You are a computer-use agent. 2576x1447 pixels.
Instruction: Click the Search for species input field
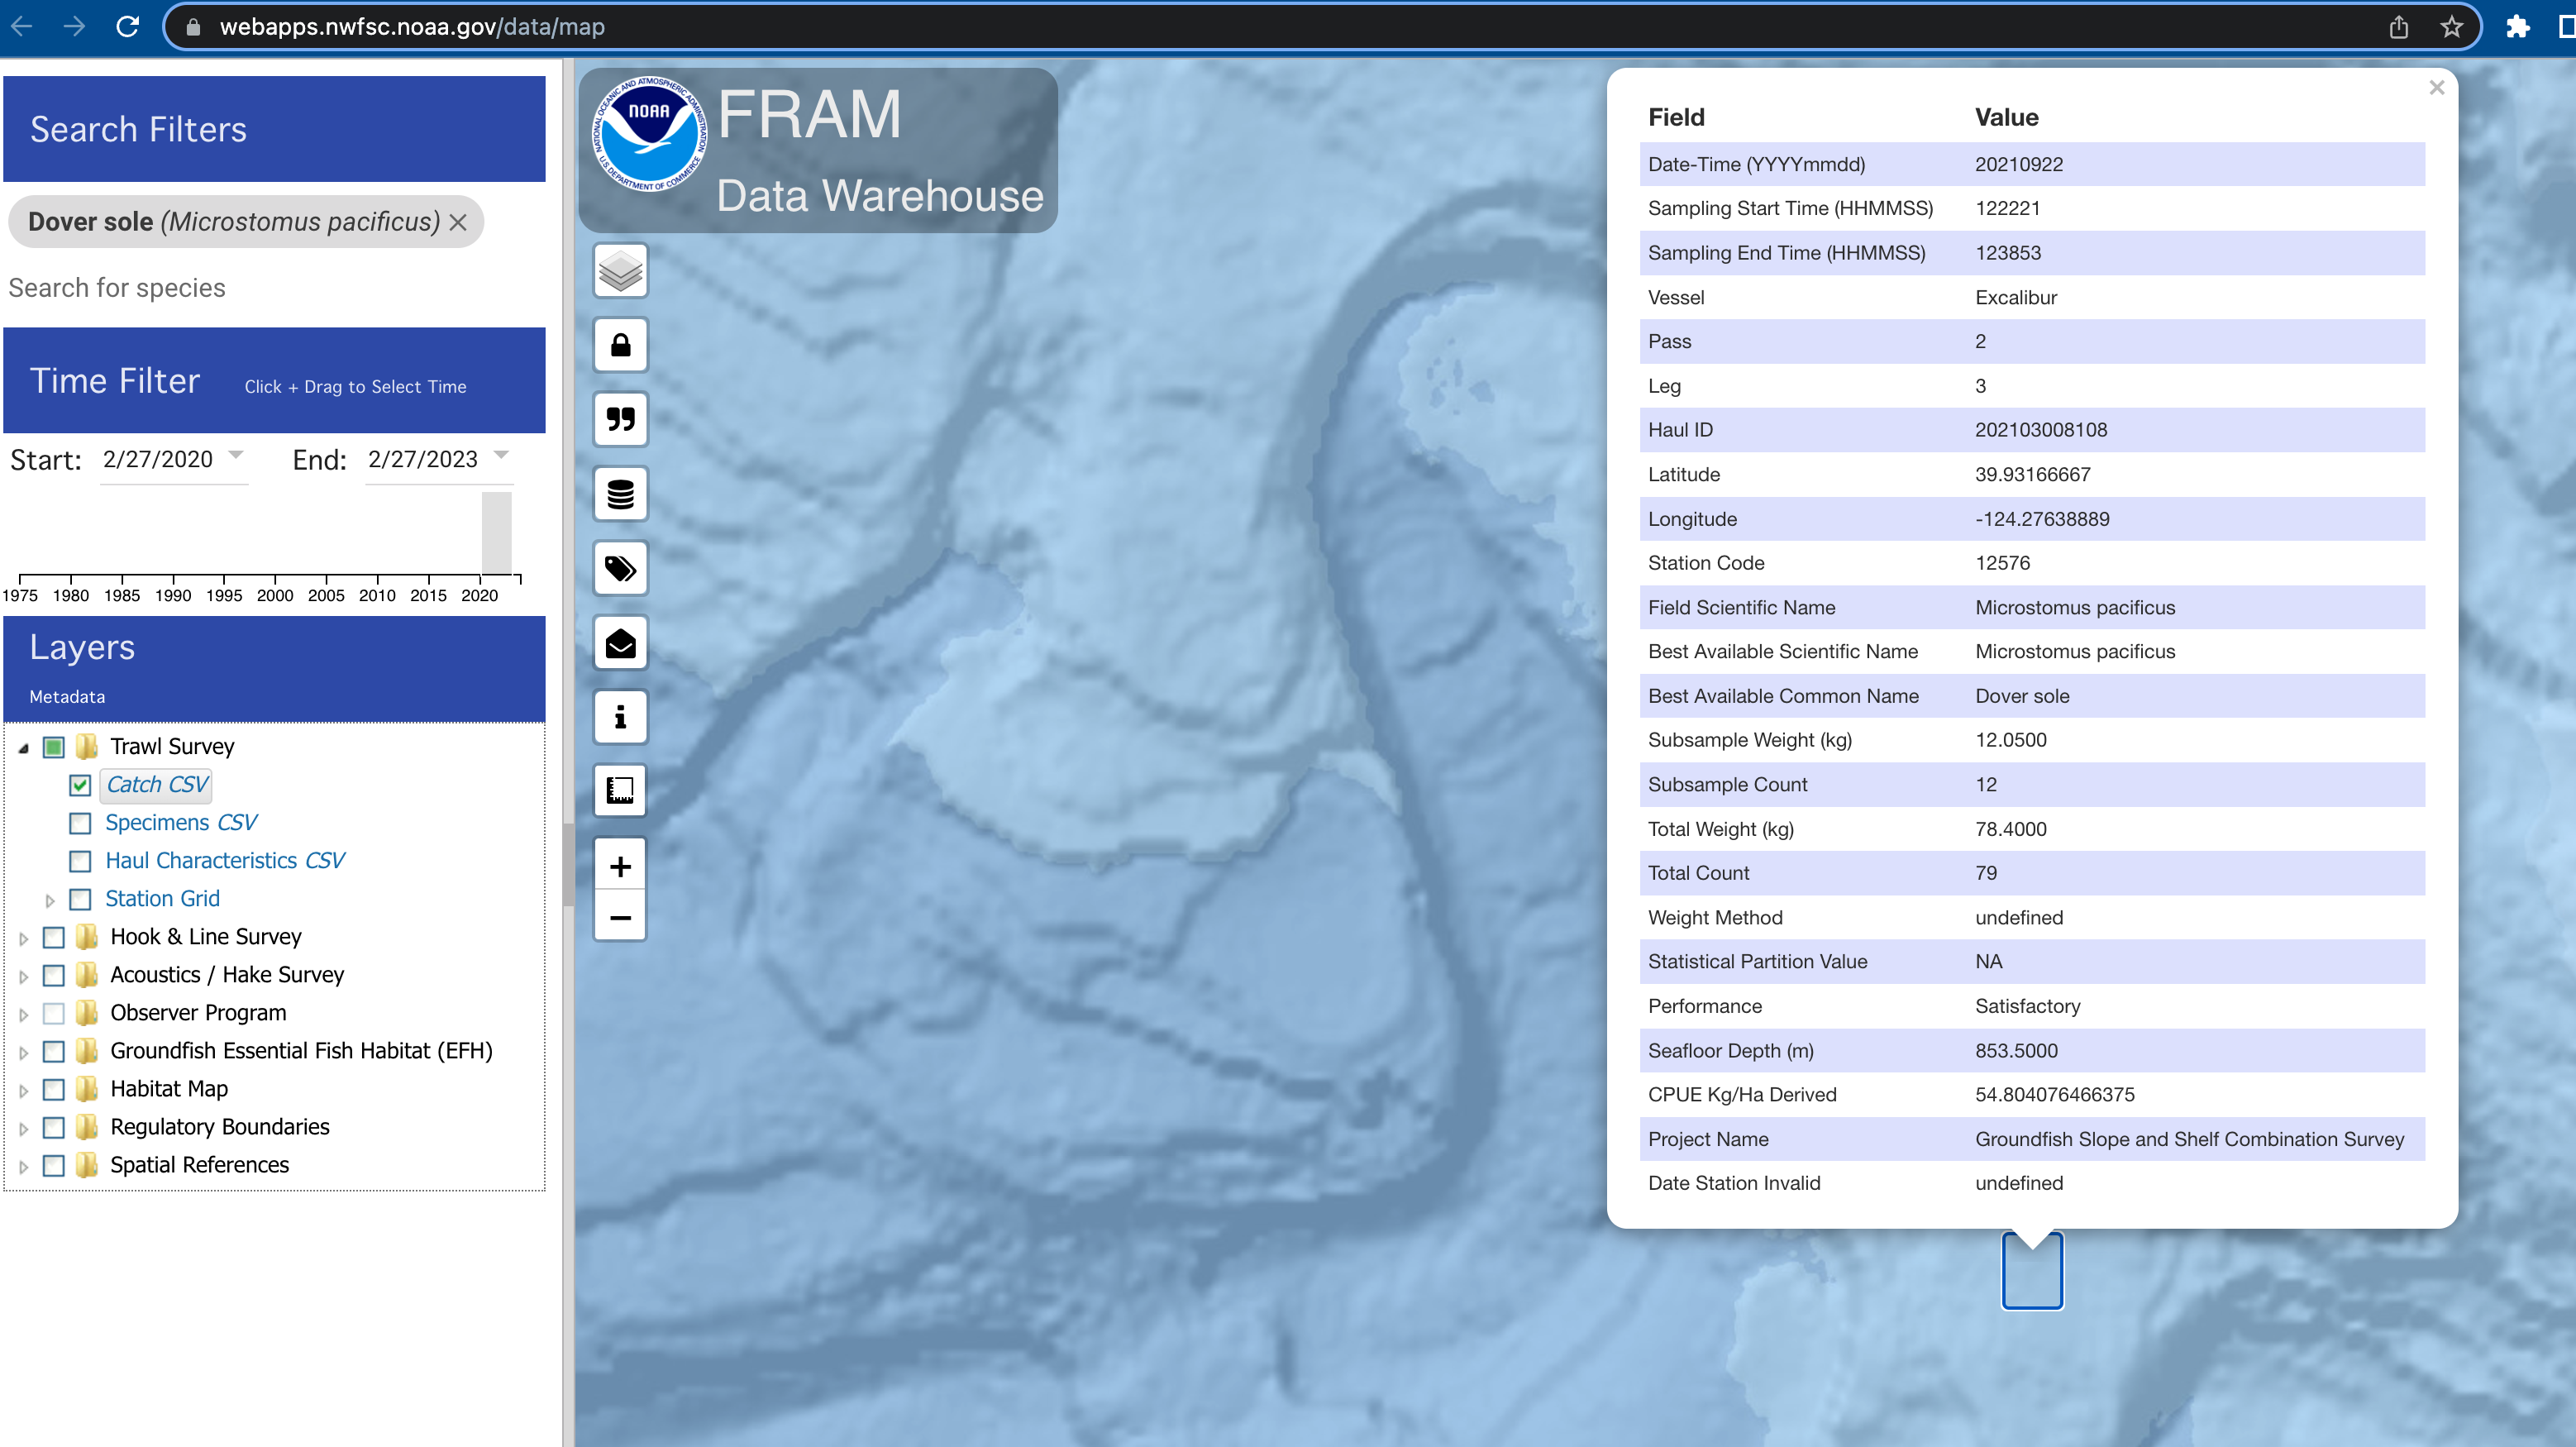click(x=274, y=288)
